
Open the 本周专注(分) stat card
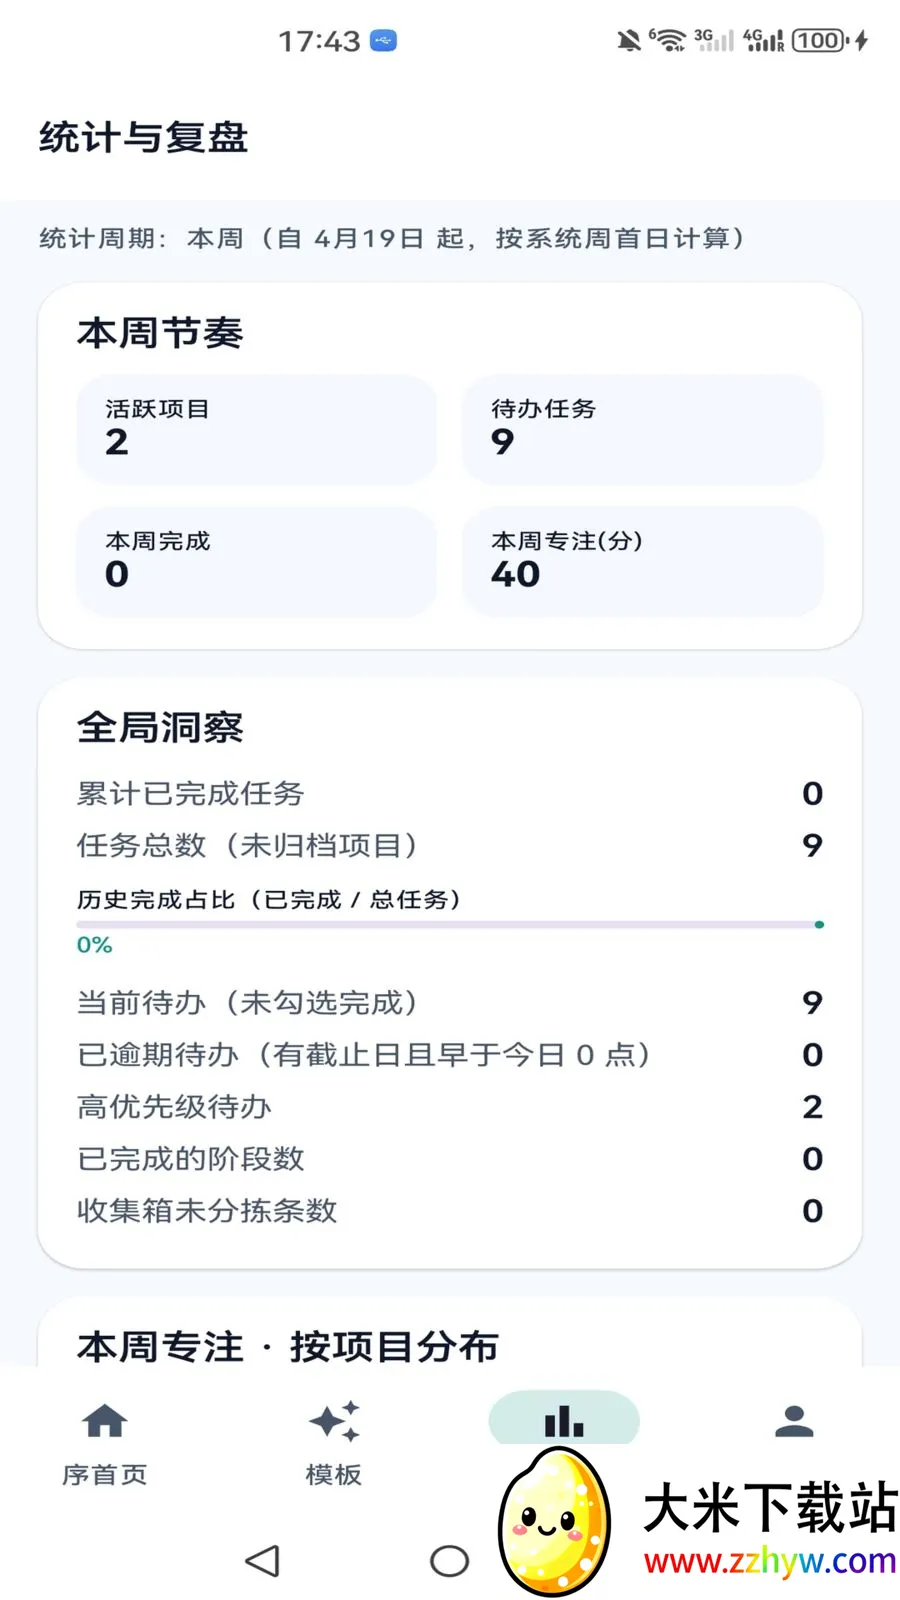click(x=643, y=561)
